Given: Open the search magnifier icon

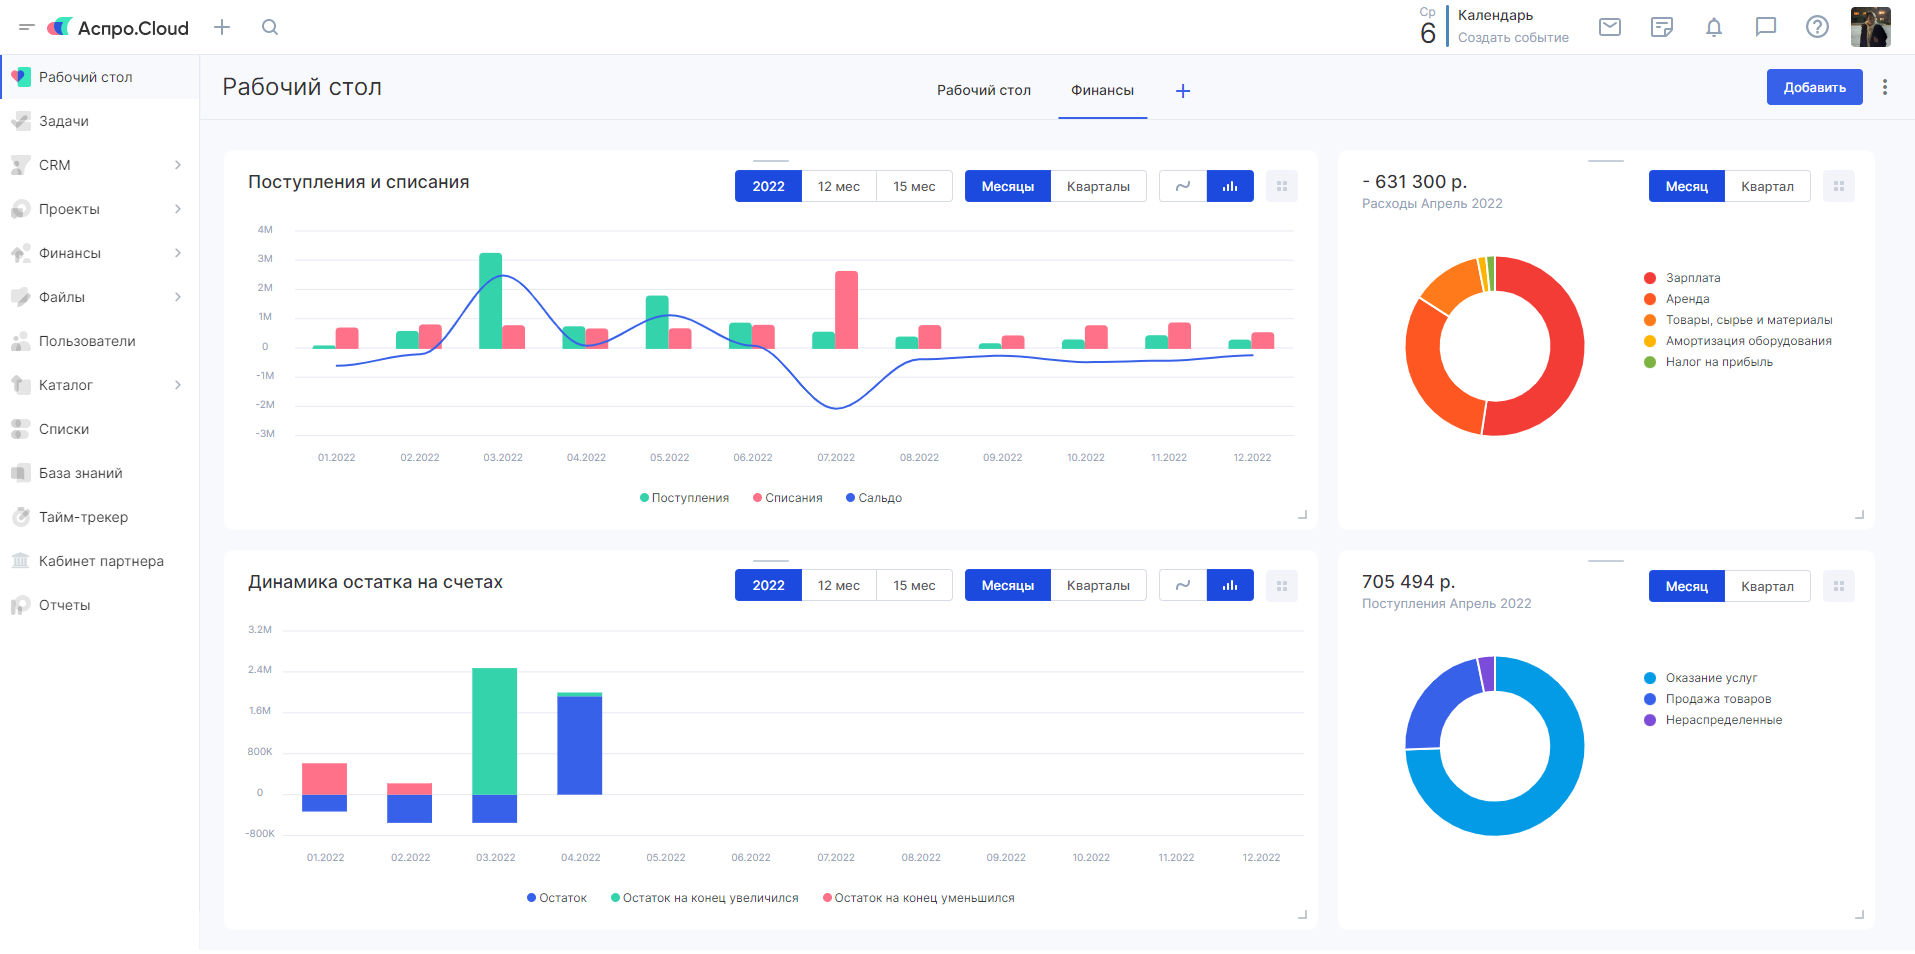Looking at the screenshot, I should (270, 27).
